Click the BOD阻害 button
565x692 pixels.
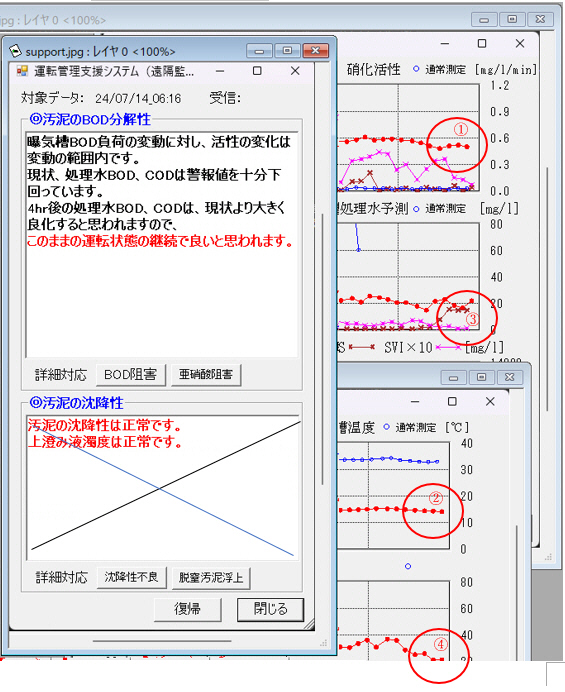131,375
